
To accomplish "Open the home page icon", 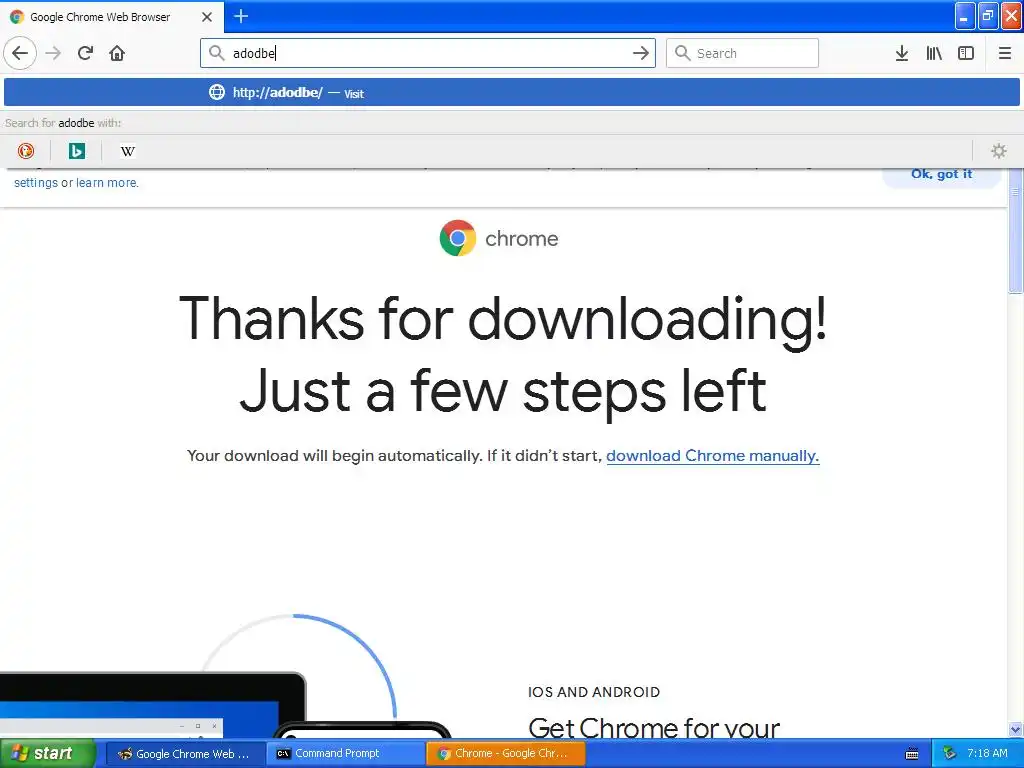I will tap(117, 53).
